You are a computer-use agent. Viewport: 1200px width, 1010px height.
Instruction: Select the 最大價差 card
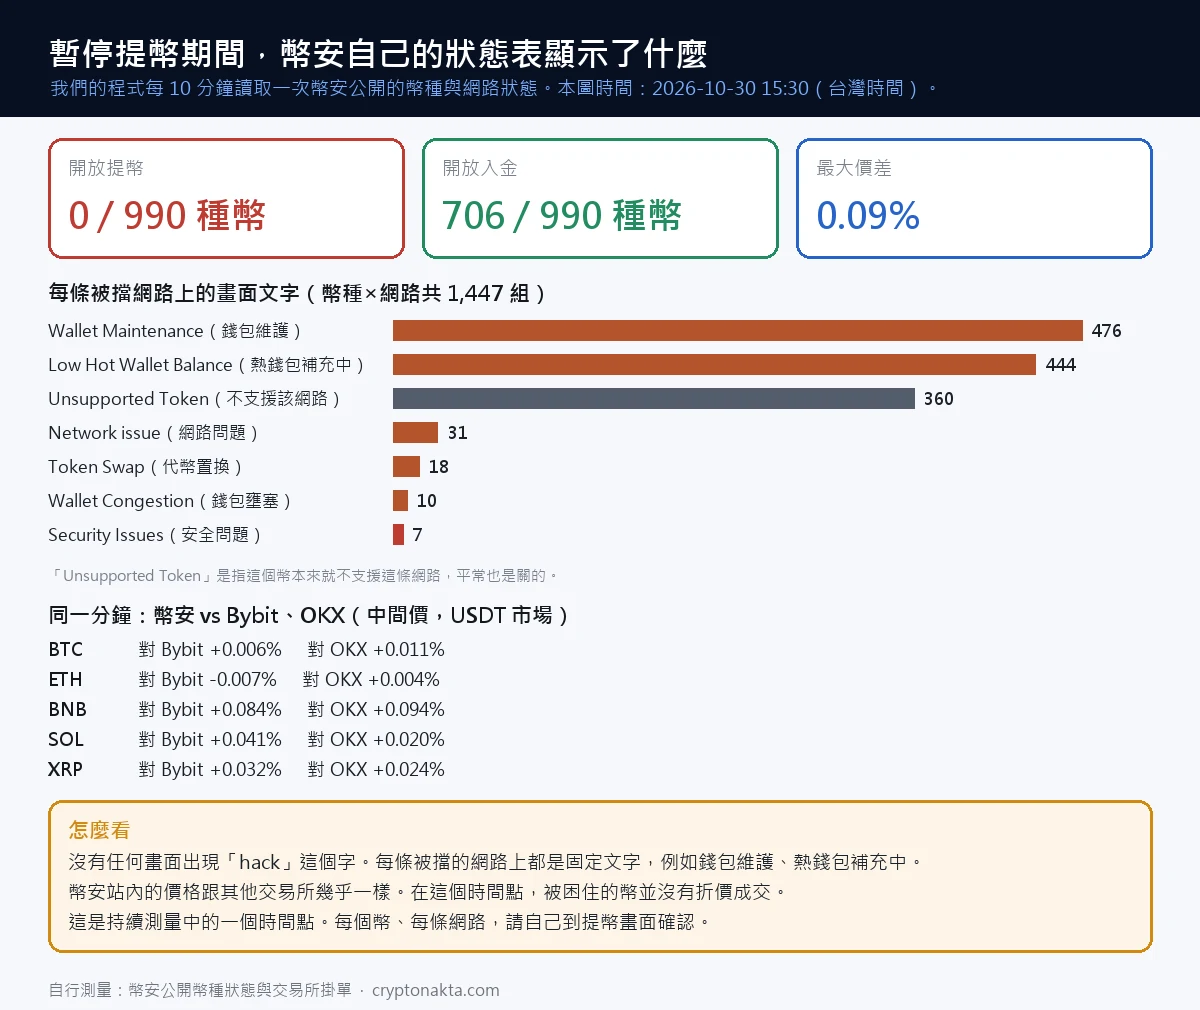click(974, 198)
